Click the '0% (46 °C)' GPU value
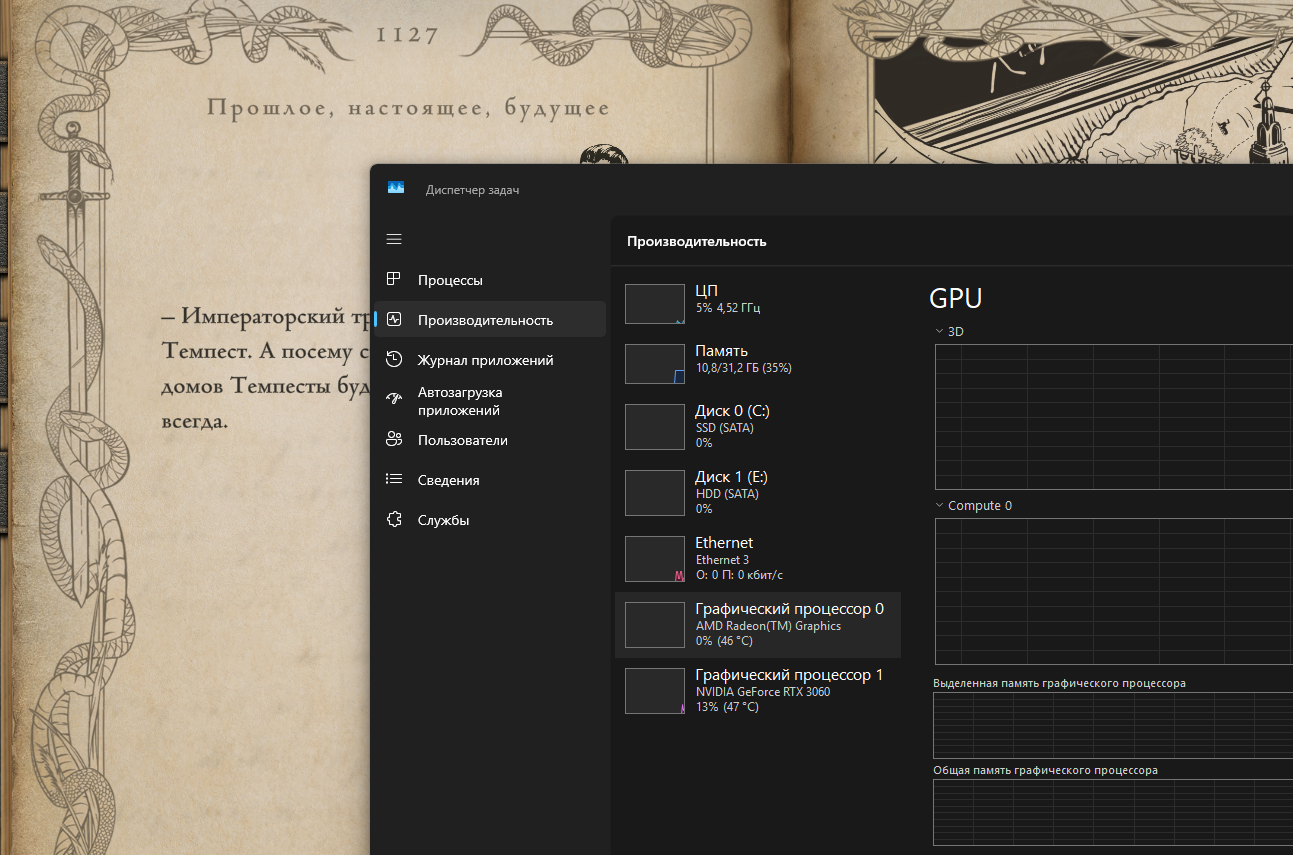The width and height of the screenshot is (1293, 855). click(x=724, y=641)
